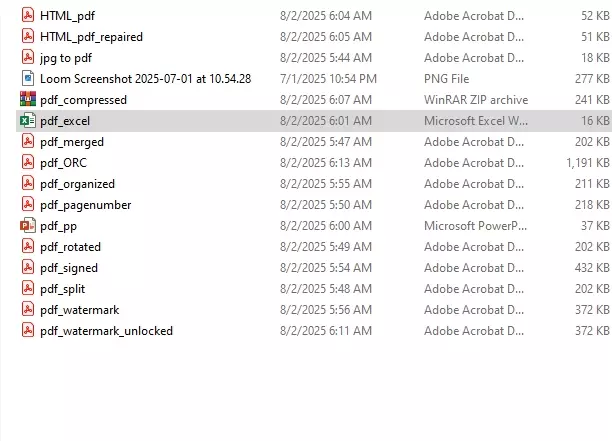Select the pdf_organized file name
Screen dimensions: 612x441
(77, 184)
